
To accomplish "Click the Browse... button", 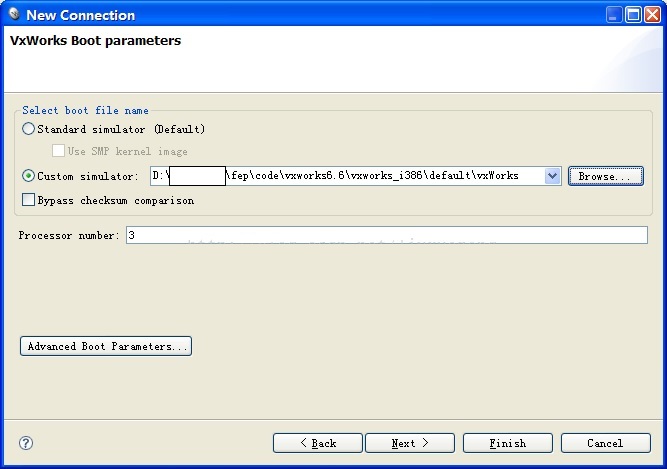I will click(606, 176).
